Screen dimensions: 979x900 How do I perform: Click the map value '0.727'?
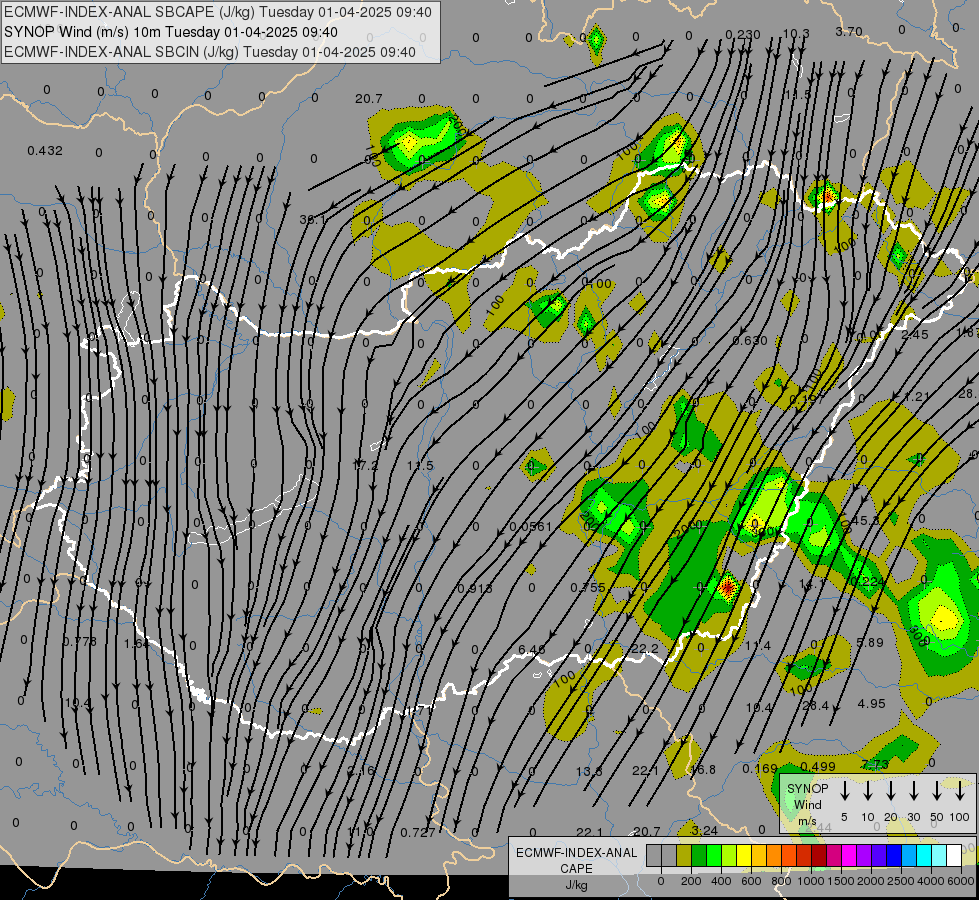[x=418, y=833]
